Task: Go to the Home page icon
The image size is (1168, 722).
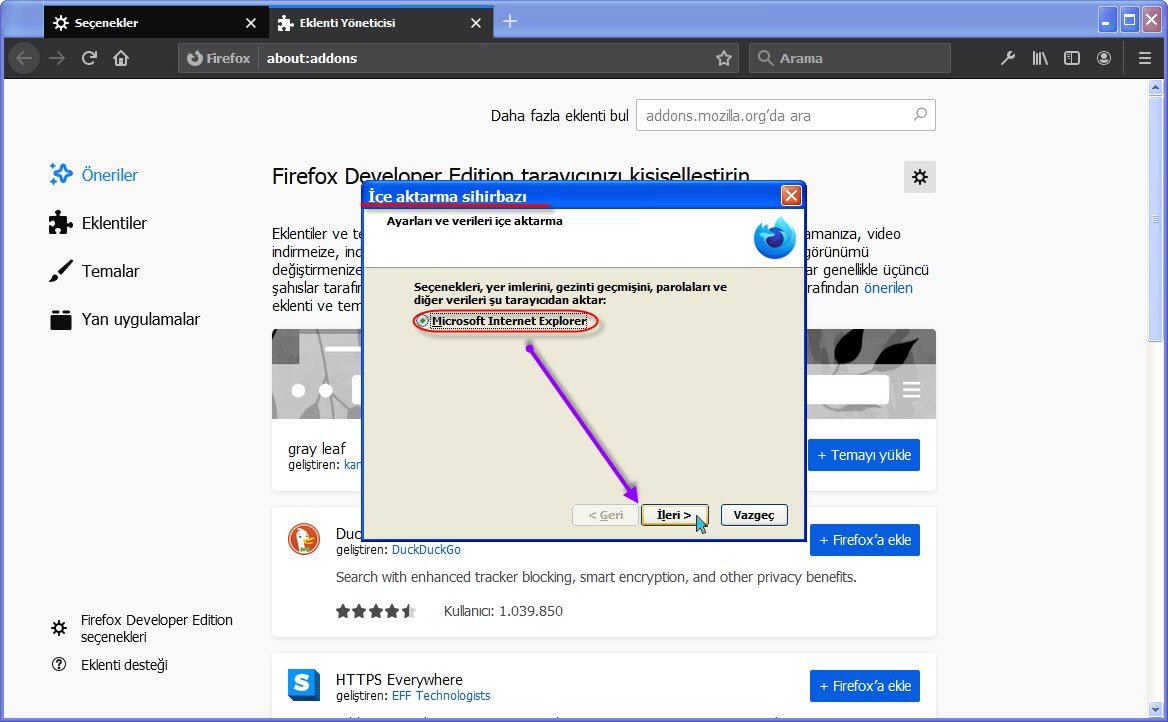Action: [x=121, y=58]
